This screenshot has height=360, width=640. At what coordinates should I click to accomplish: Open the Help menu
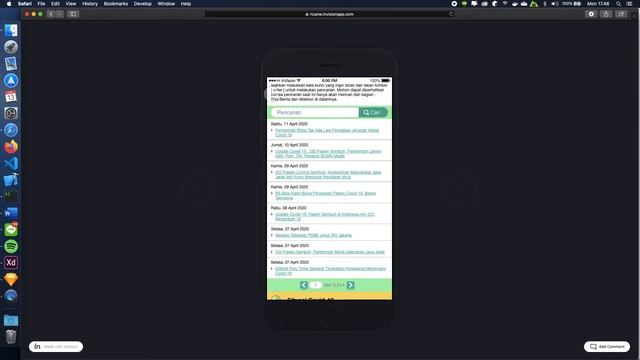click(186, 4)
